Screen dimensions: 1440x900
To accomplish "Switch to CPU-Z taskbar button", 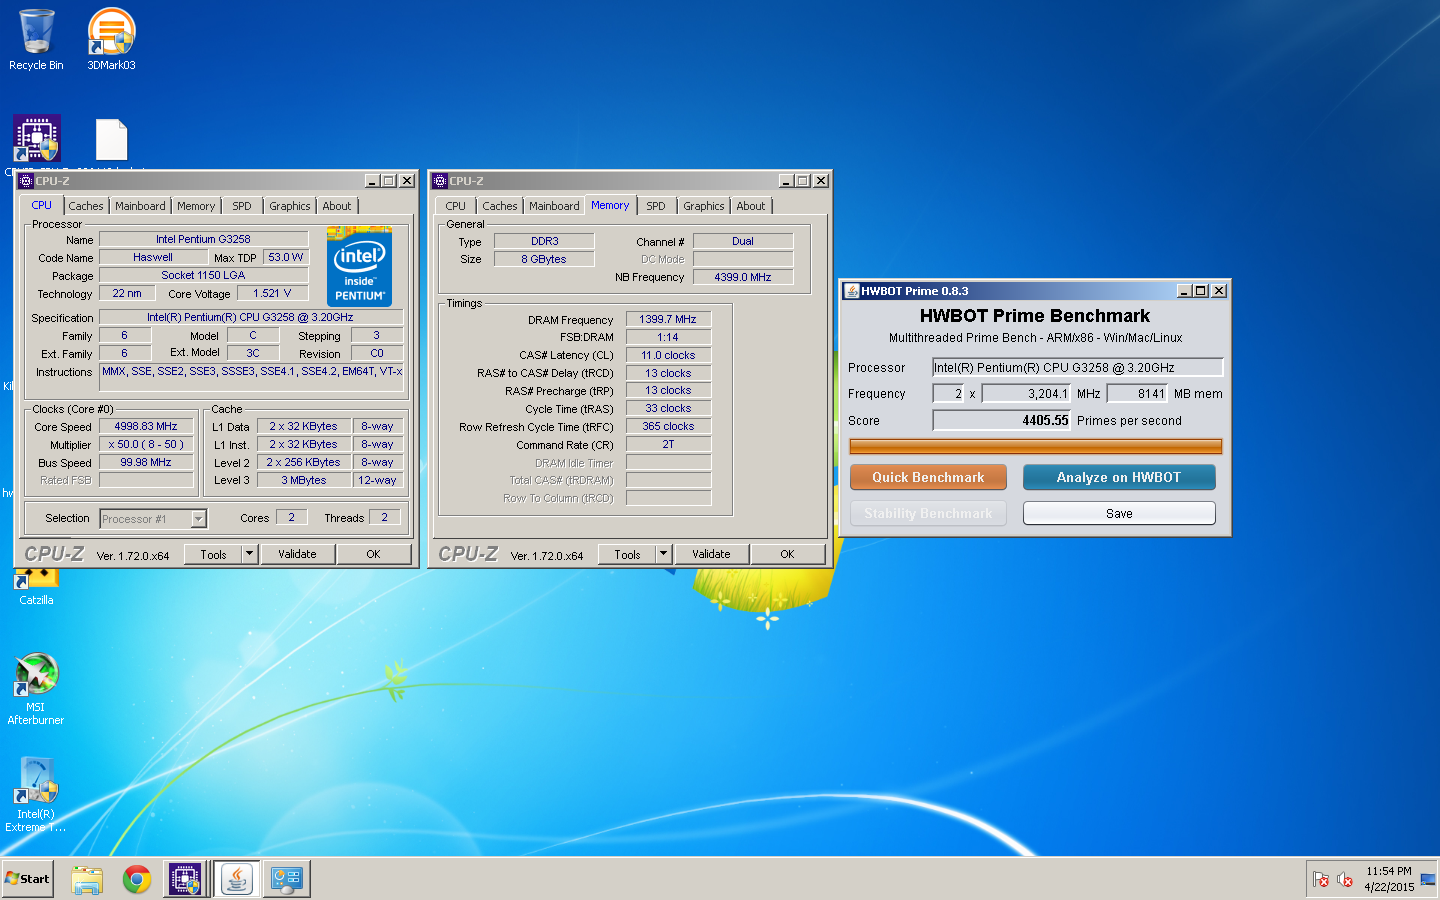I will (x=186, y=879).
